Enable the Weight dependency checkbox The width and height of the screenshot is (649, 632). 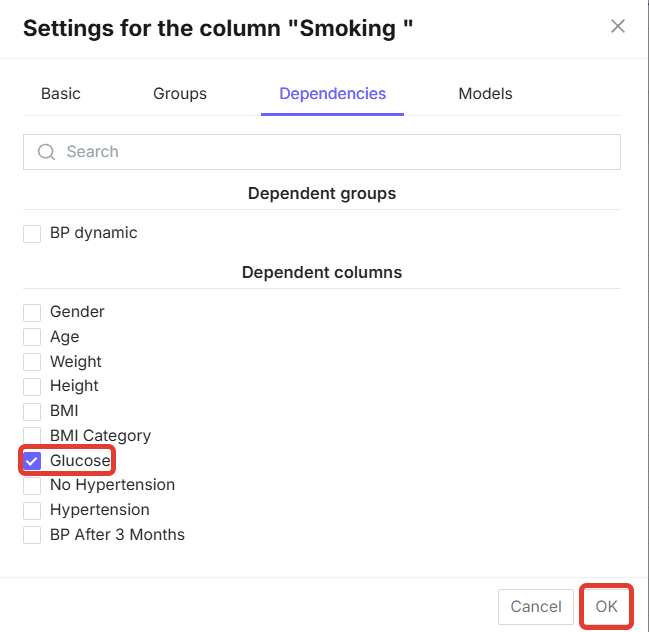click(x=32, y=362)
